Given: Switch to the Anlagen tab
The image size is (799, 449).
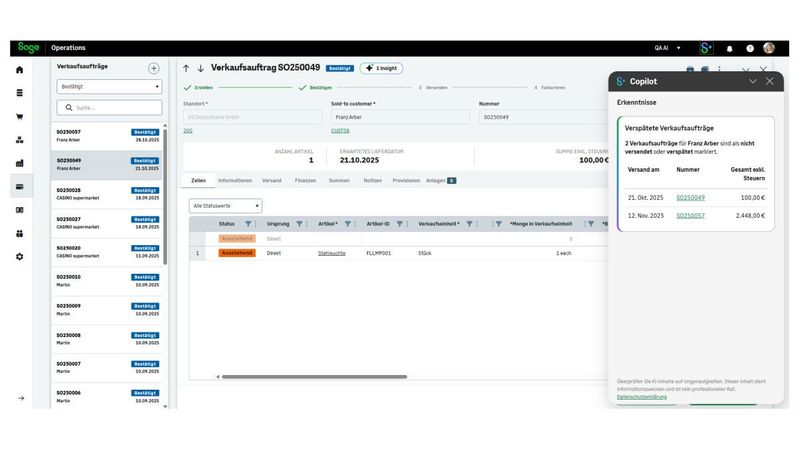Looking at the screenshot, I should point(441,180).
